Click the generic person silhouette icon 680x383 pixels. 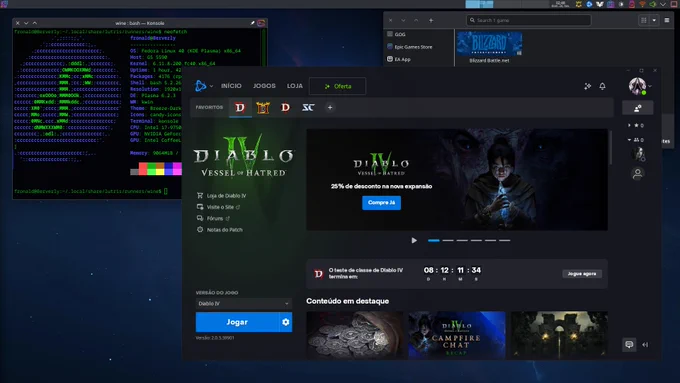click(638, 174)
